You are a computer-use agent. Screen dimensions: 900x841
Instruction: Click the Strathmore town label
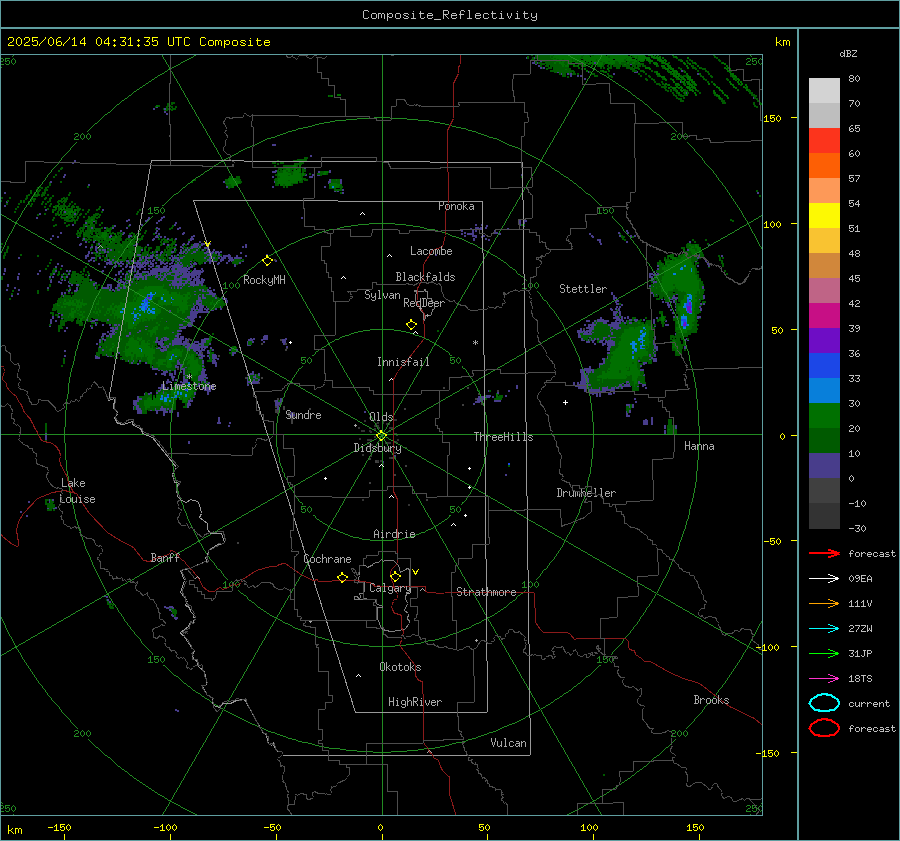(x=486, y=592)
